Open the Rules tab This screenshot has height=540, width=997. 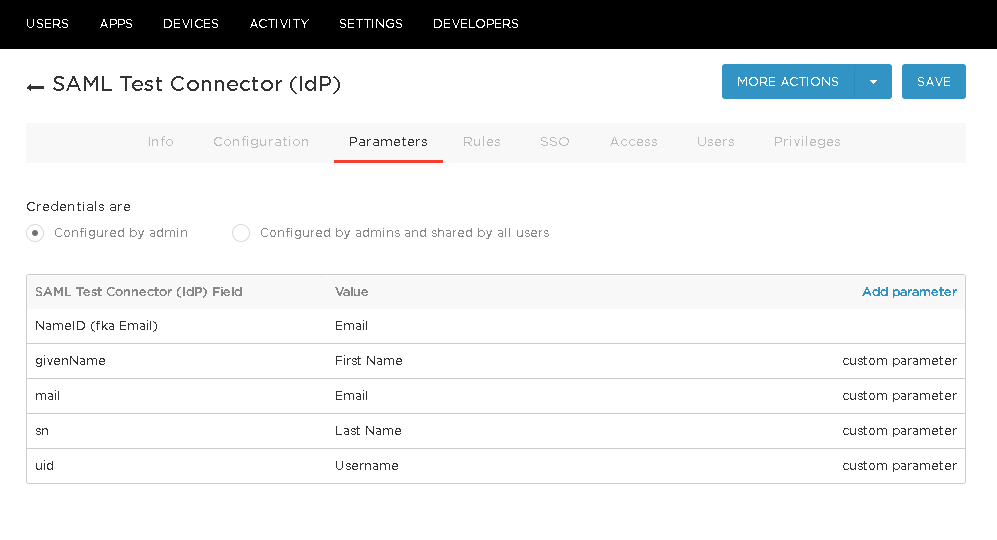481,142
